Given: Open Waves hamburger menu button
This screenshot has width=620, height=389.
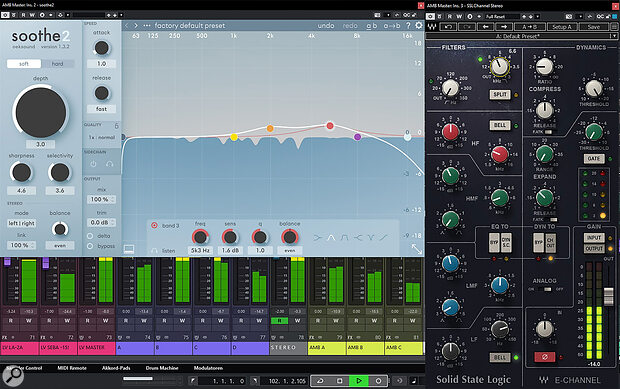Looking at the screenshot, I should click(x=614, y=27).
